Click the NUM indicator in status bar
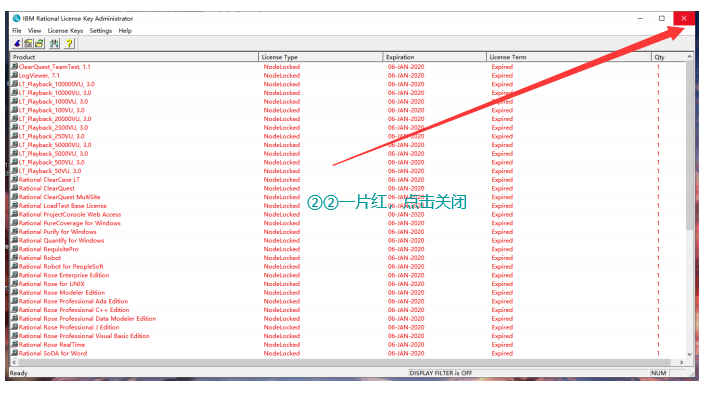 tap(658, 373)
